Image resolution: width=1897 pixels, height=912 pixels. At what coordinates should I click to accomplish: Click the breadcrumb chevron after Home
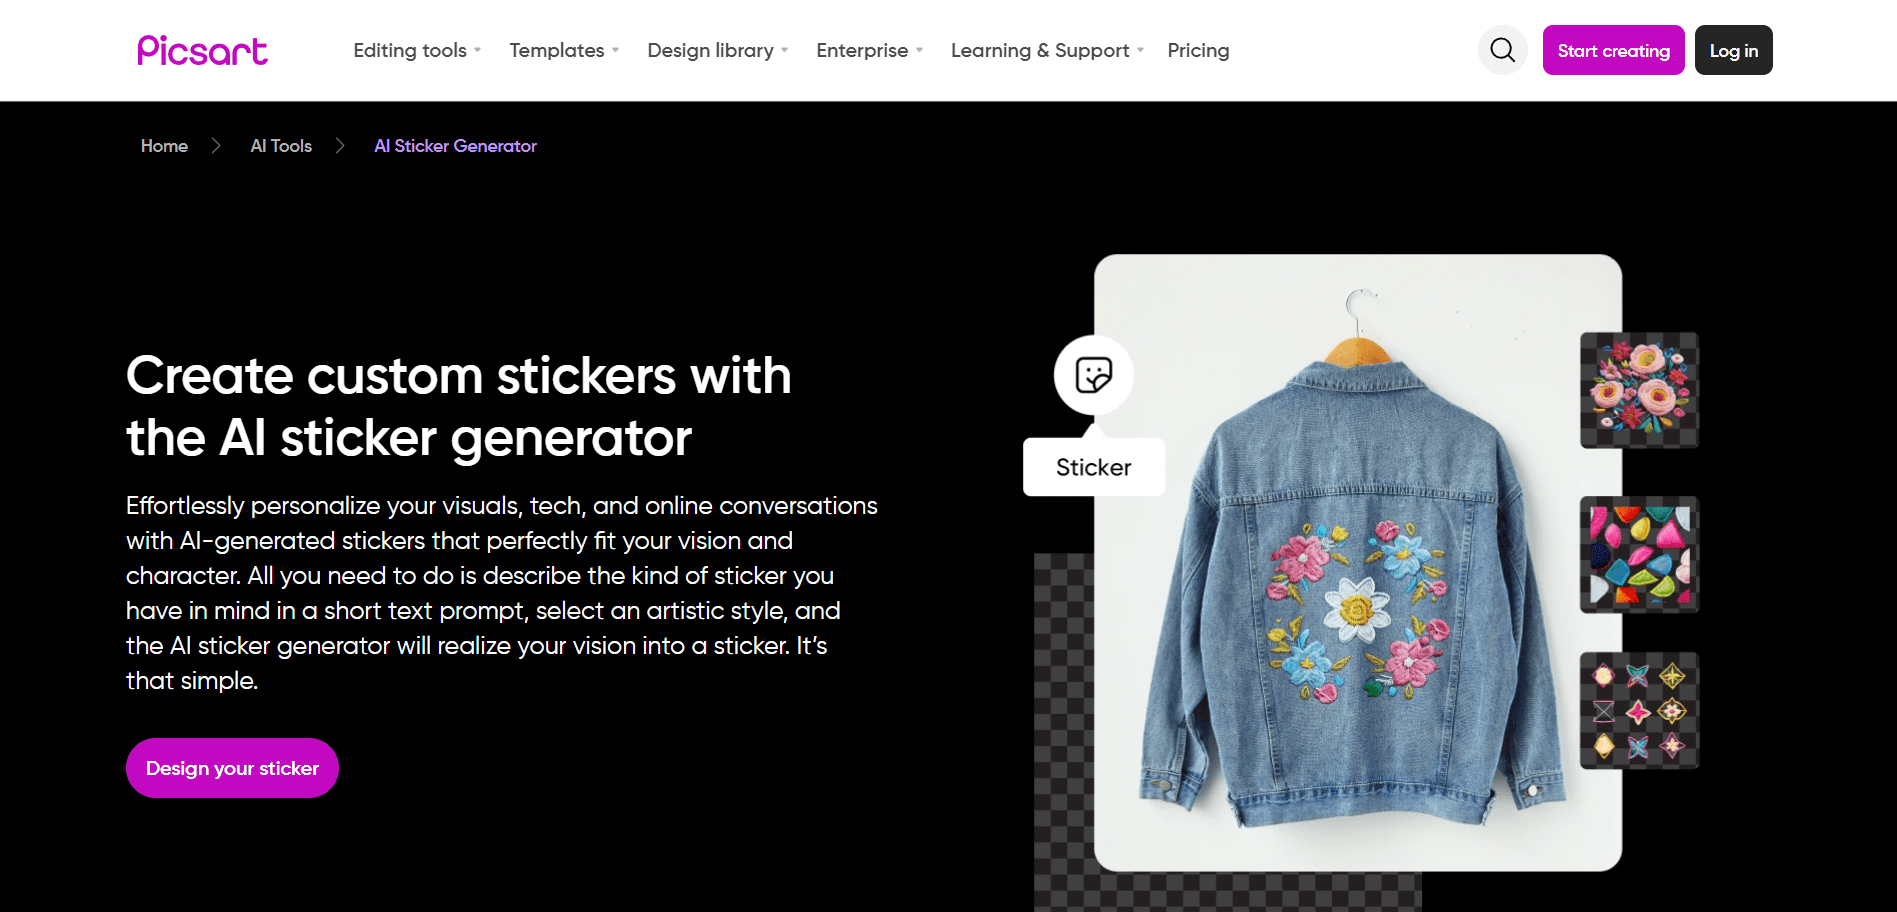pyautogui.click(x=216, y=146)
